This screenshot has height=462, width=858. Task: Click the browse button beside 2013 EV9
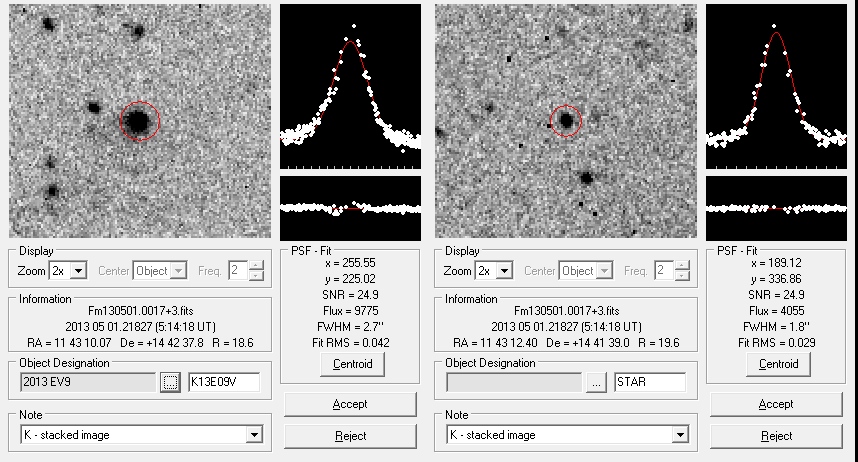pos(170,382)
